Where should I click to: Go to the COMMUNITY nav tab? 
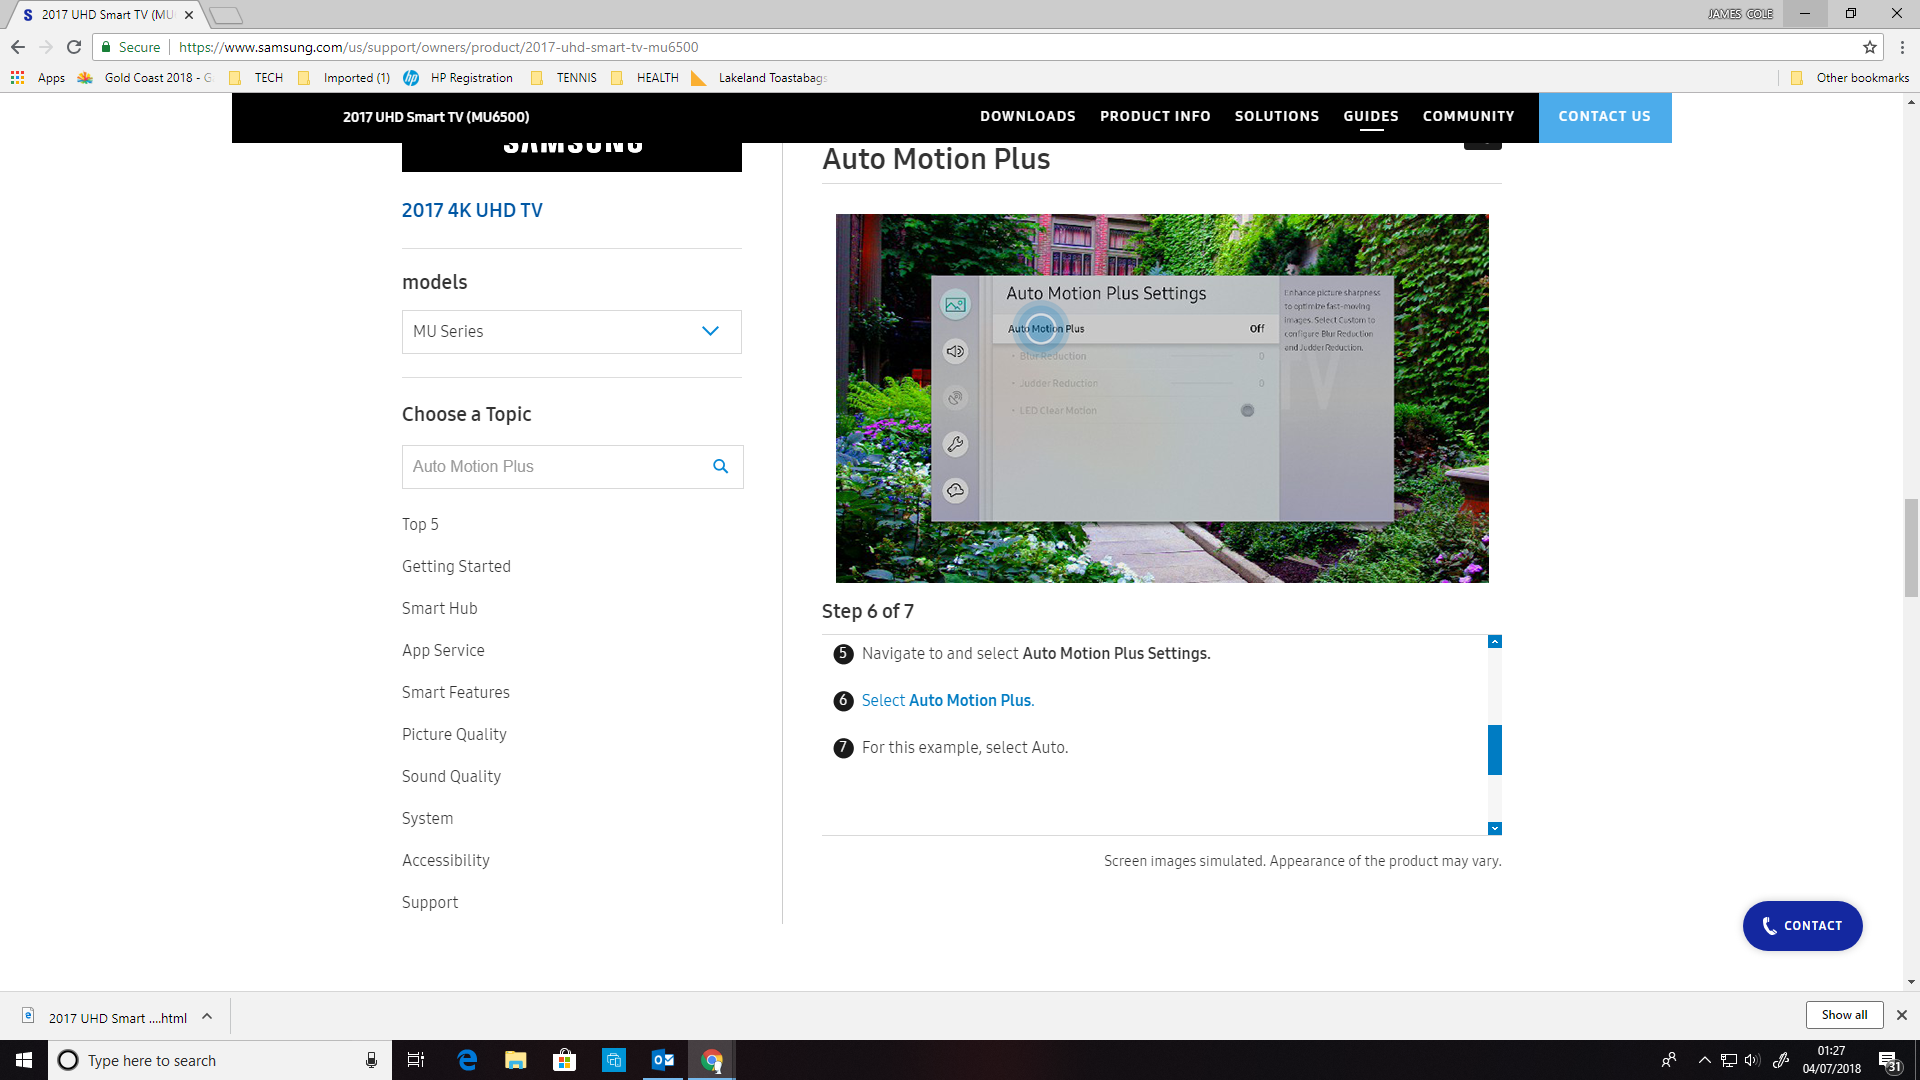coord(1468,116)
